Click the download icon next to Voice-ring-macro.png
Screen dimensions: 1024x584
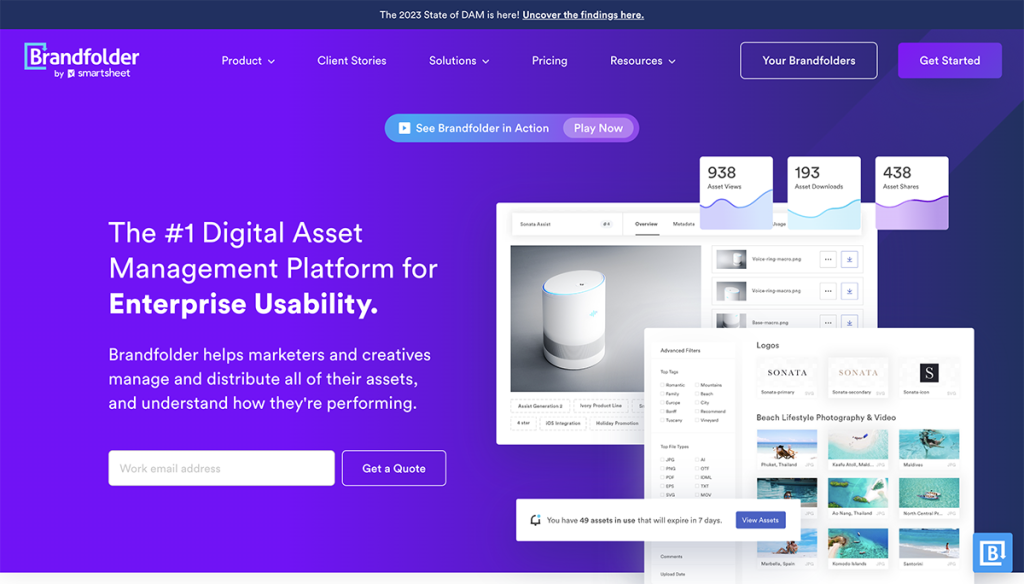pos(849,259)
